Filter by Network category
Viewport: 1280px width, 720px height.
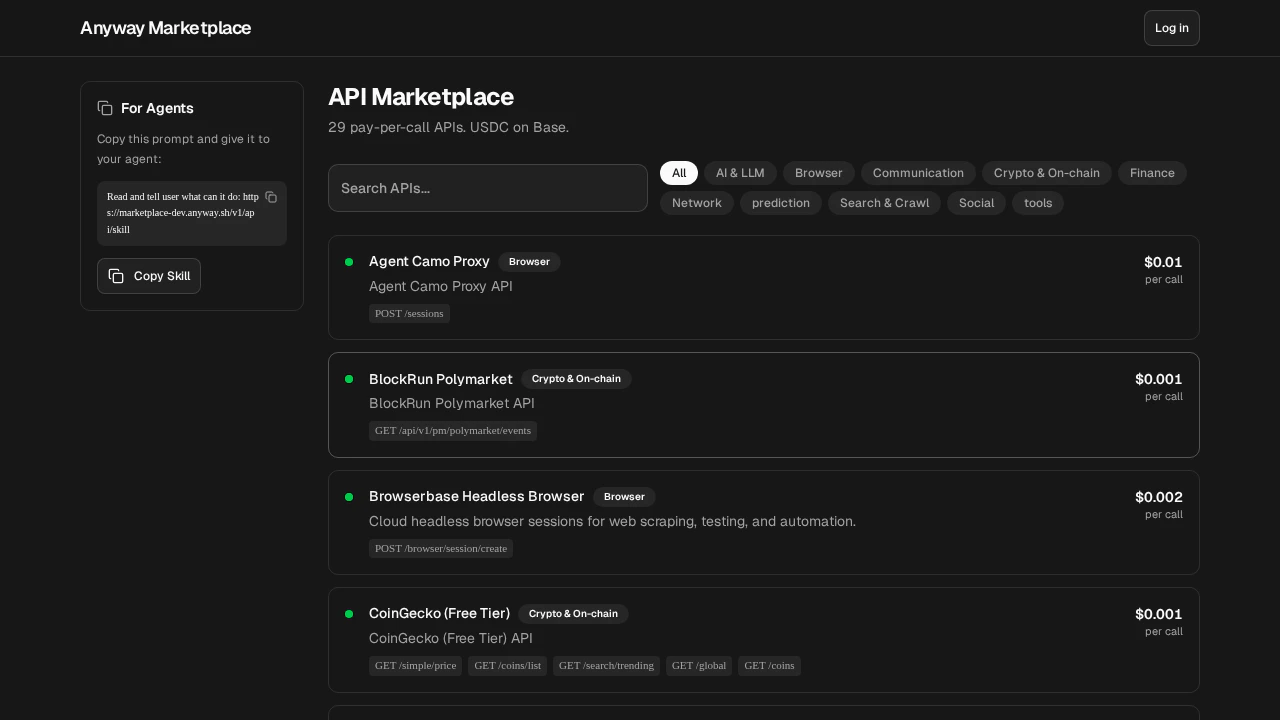(697, 203)
